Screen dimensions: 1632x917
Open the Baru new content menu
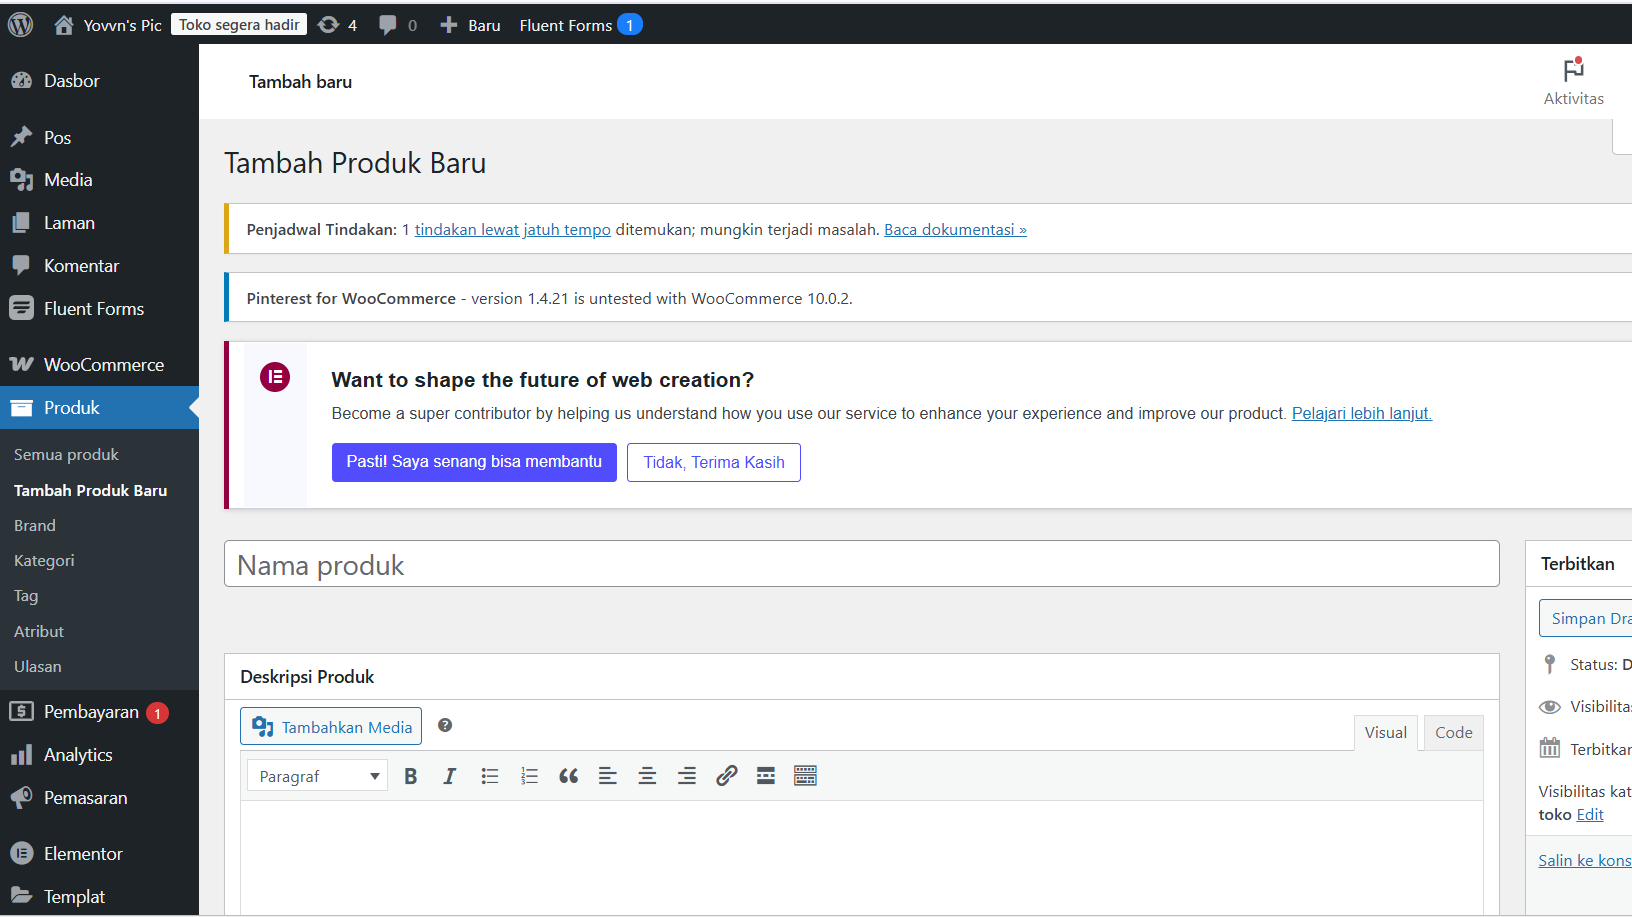[471, 25]
